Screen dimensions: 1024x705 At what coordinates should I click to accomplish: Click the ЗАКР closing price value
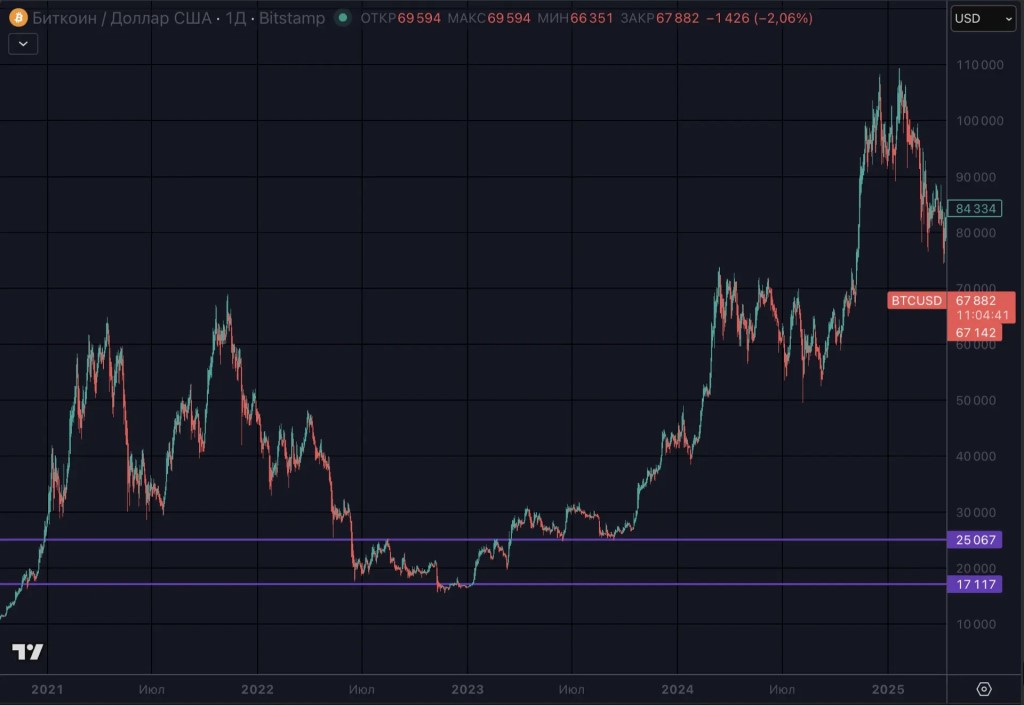click(x=681, y=18)
